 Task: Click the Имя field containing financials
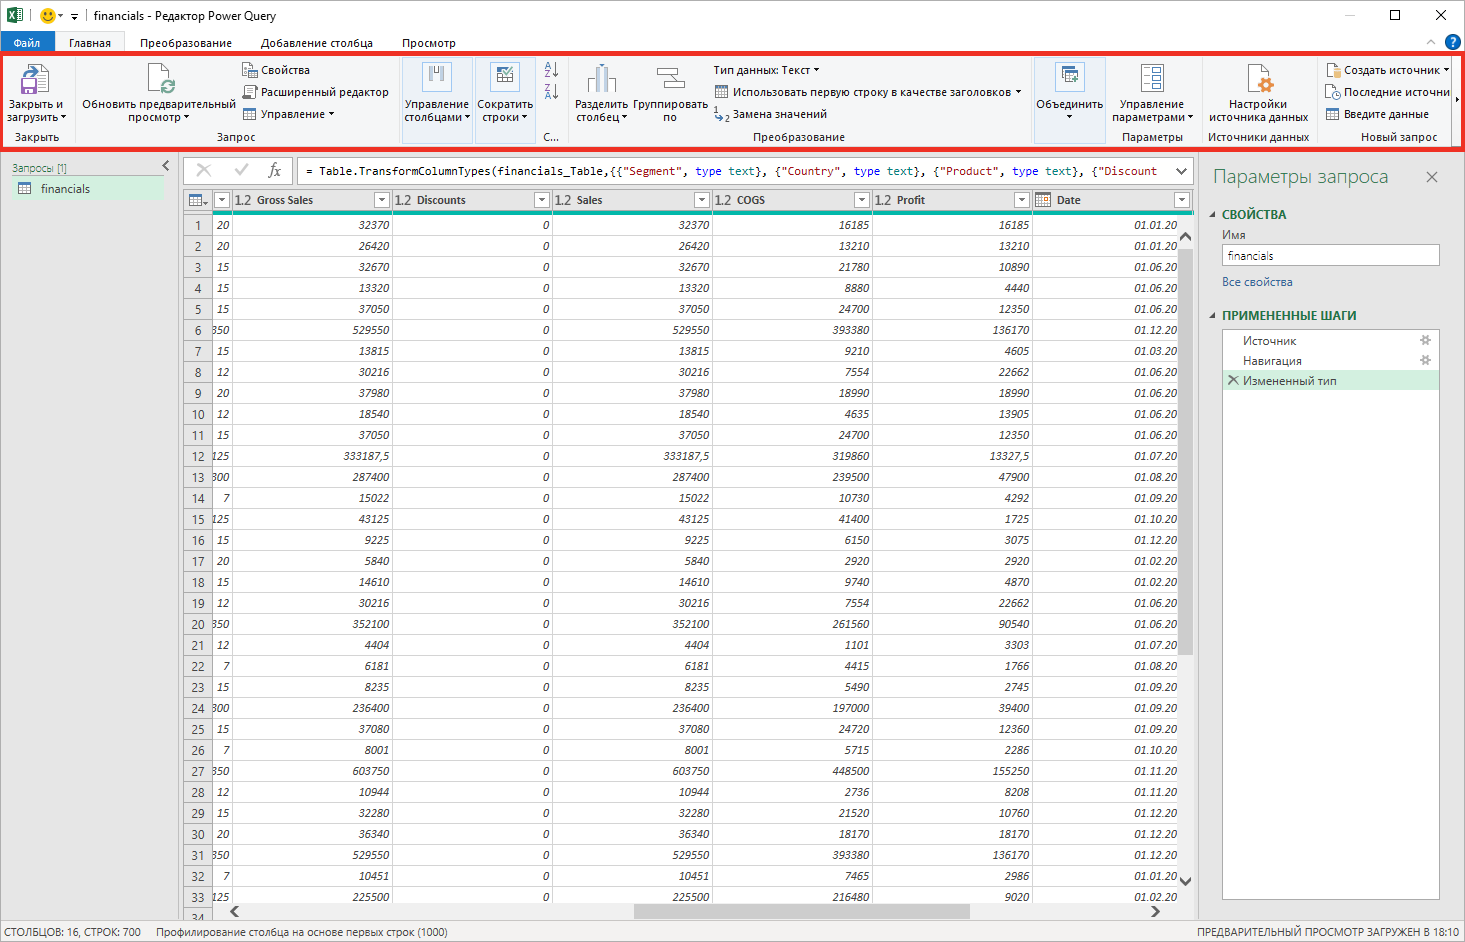tap(1330, 256)
